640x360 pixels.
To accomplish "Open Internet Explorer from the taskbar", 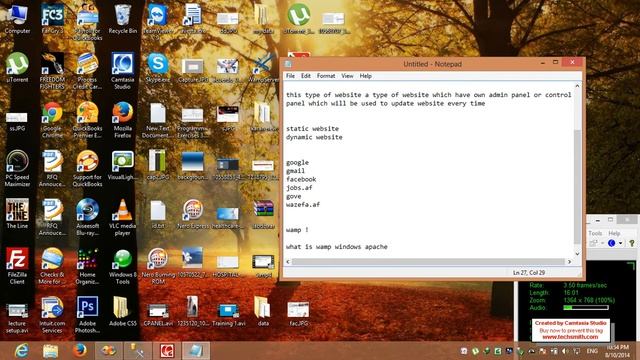I will pyautogui.click(x=21, y=351).
